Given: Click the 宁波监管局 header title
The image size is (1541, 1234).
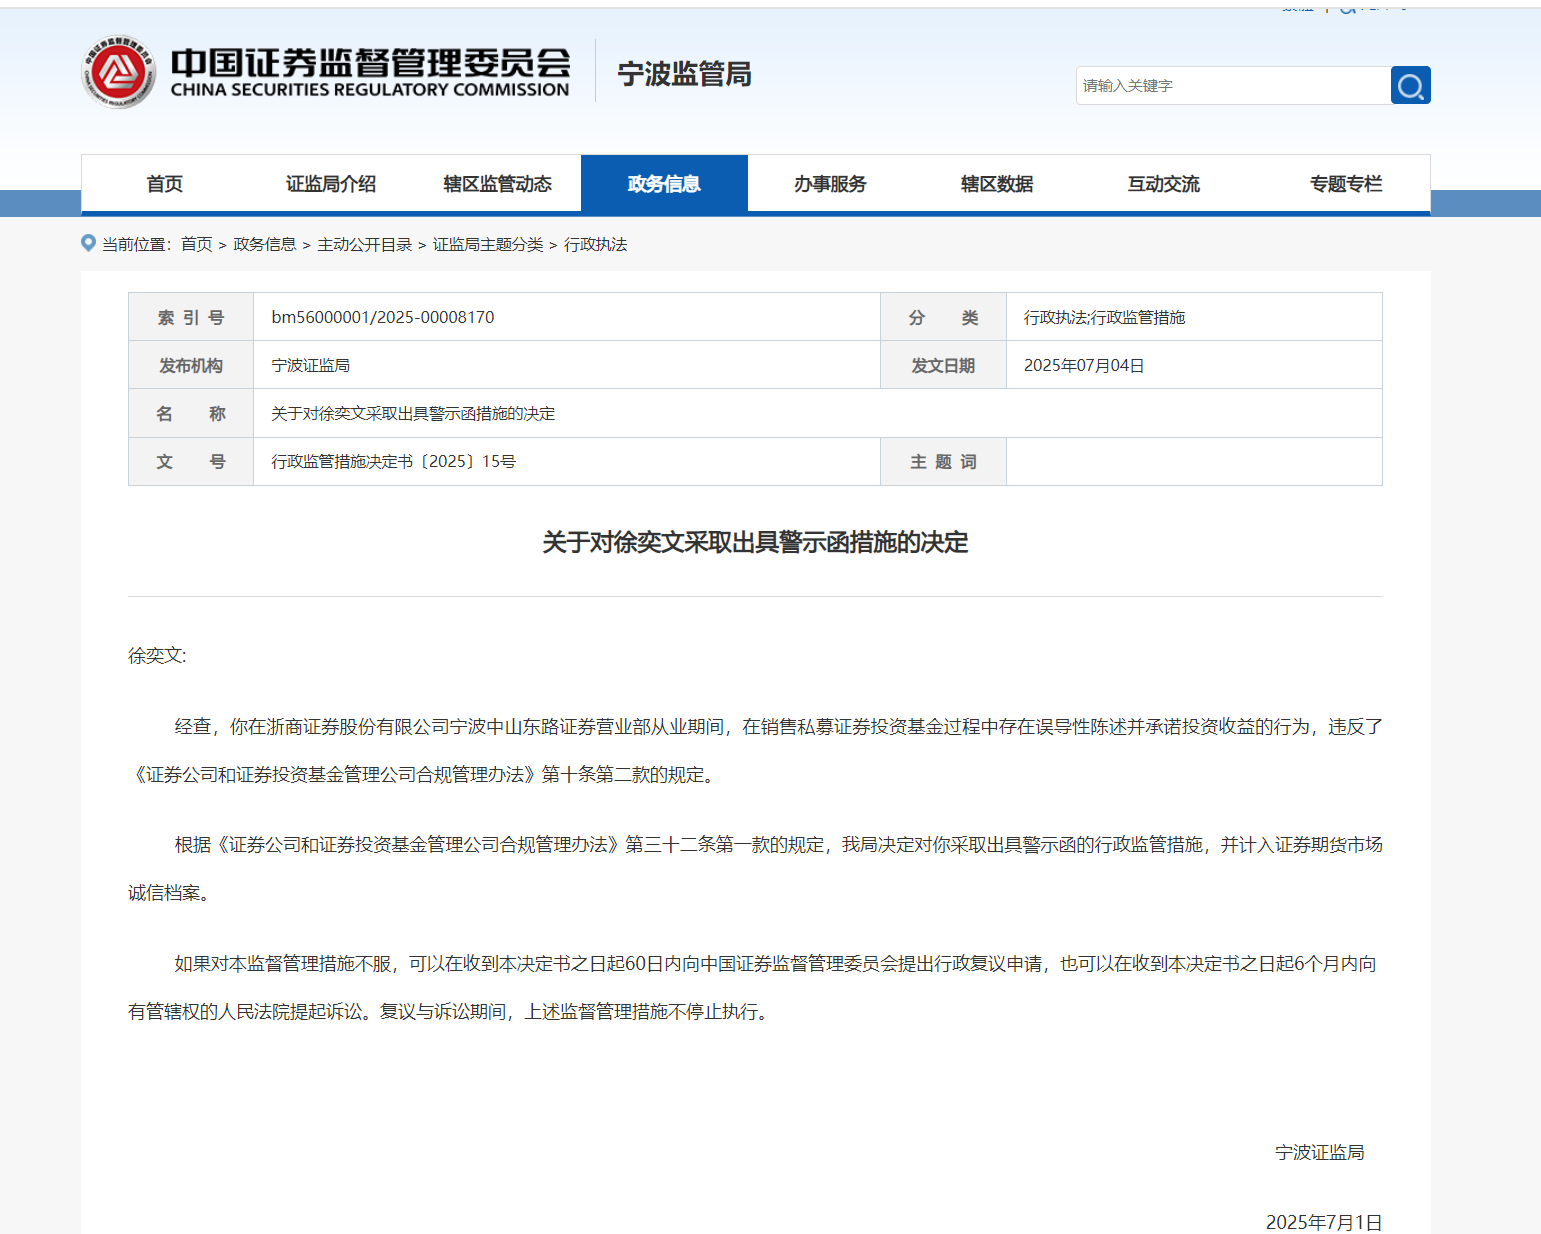Looking at the screenshot, I should pos(684,74).
